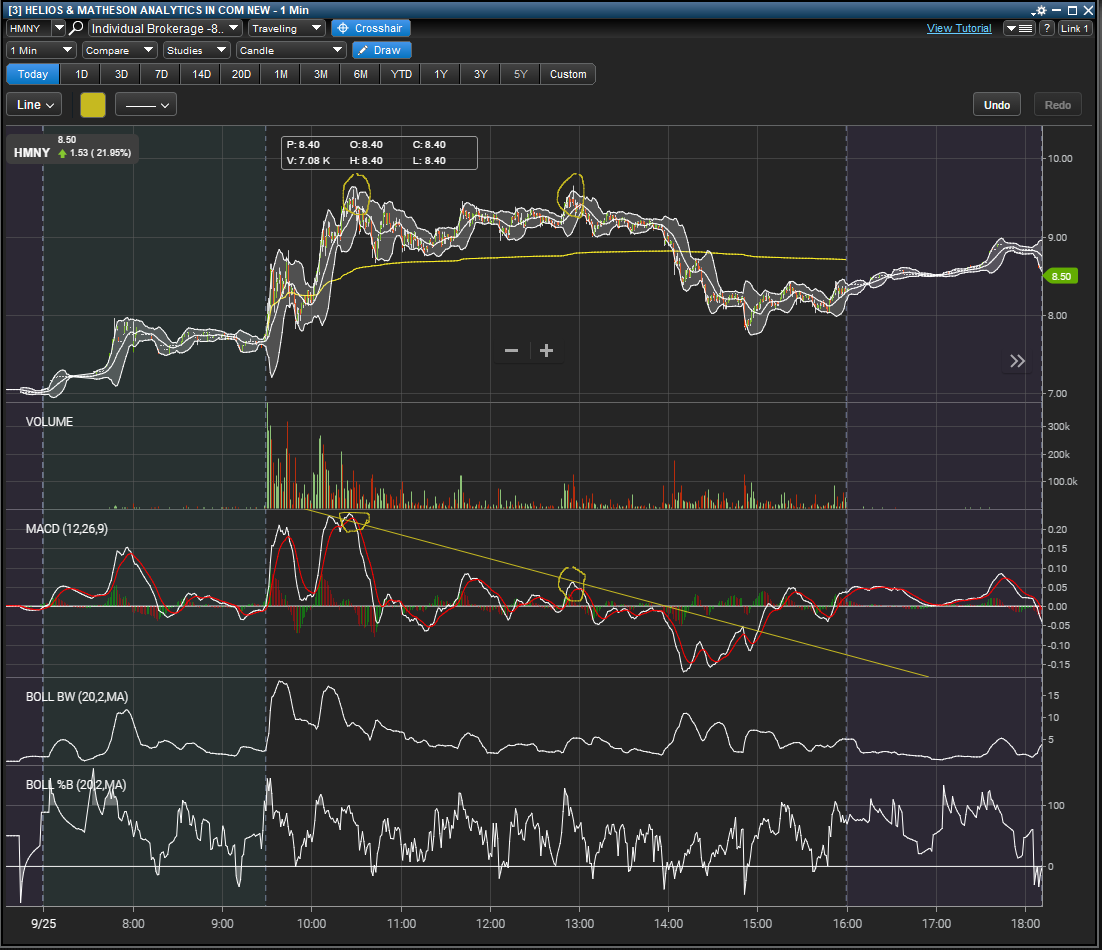Image resolution: width=1102 pixels, height=950 pixels.
Task: Expand the Line drawing tool dropdown
Action: pos(35,104)
